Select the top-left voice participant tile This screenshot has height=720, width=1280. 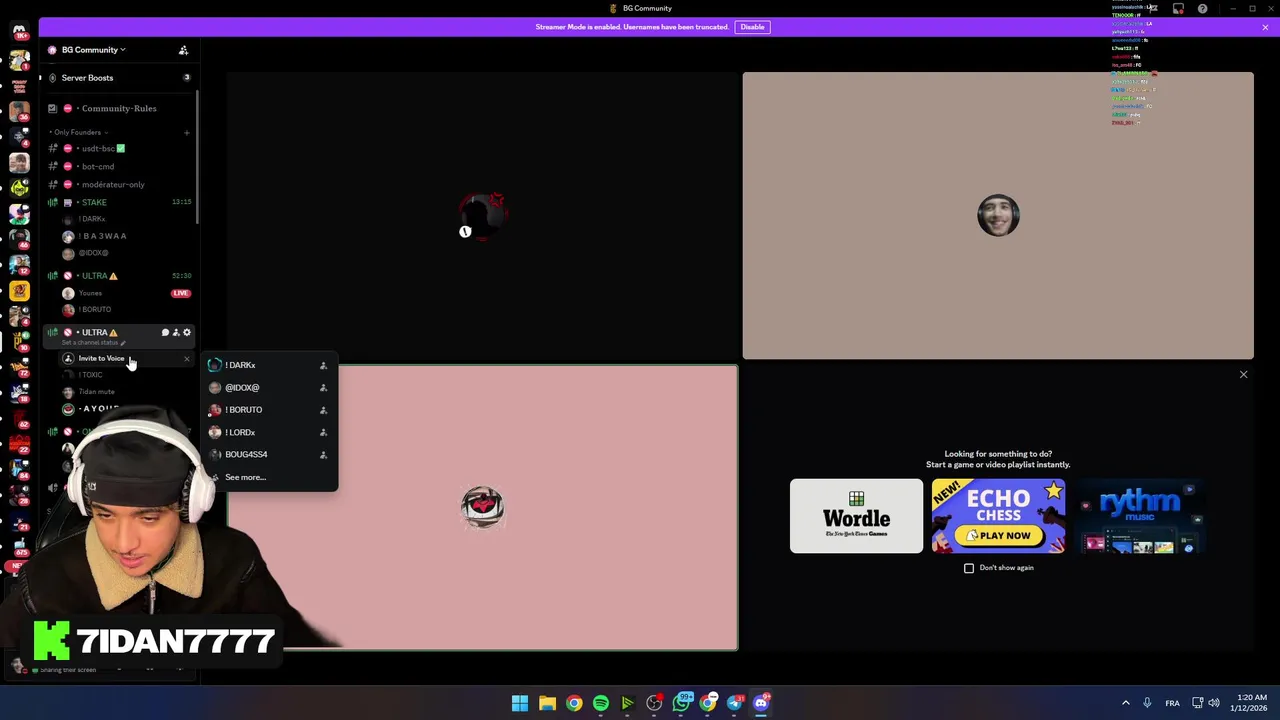click(483, 216)
